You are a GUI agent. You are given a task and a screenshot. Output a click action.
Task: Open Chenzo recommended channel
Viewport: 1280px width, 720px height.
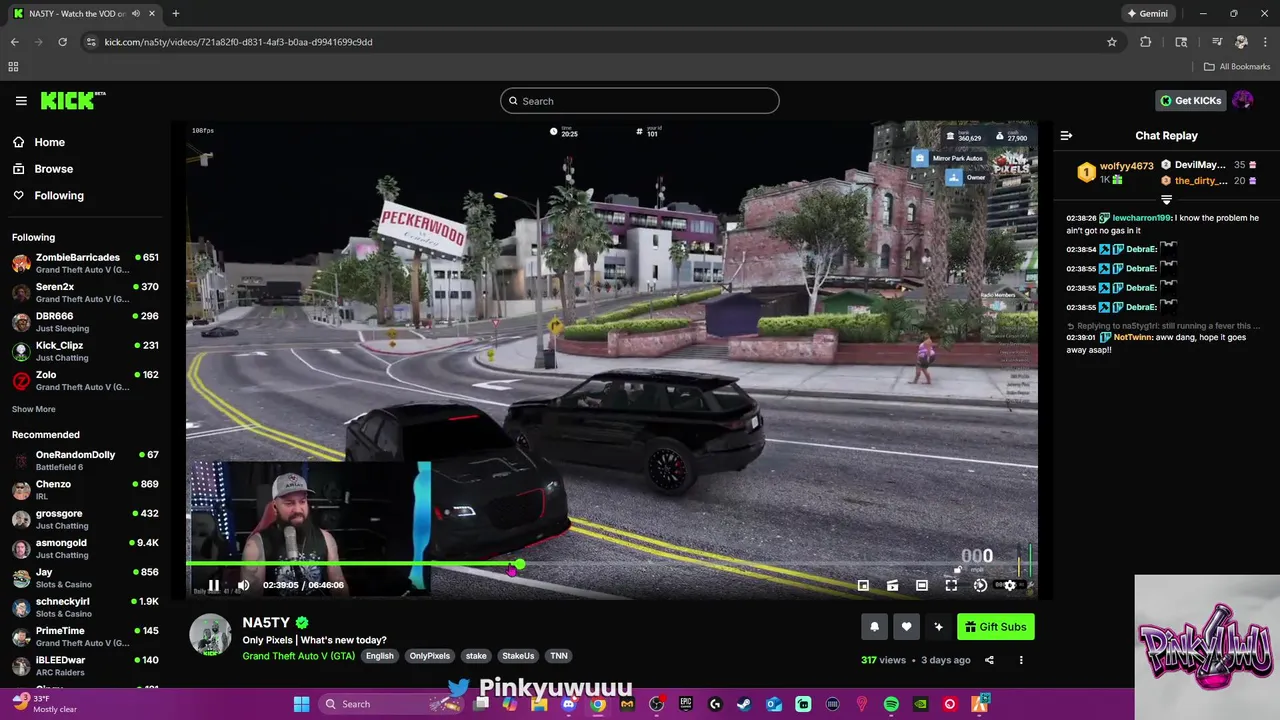tap(85, 490)
